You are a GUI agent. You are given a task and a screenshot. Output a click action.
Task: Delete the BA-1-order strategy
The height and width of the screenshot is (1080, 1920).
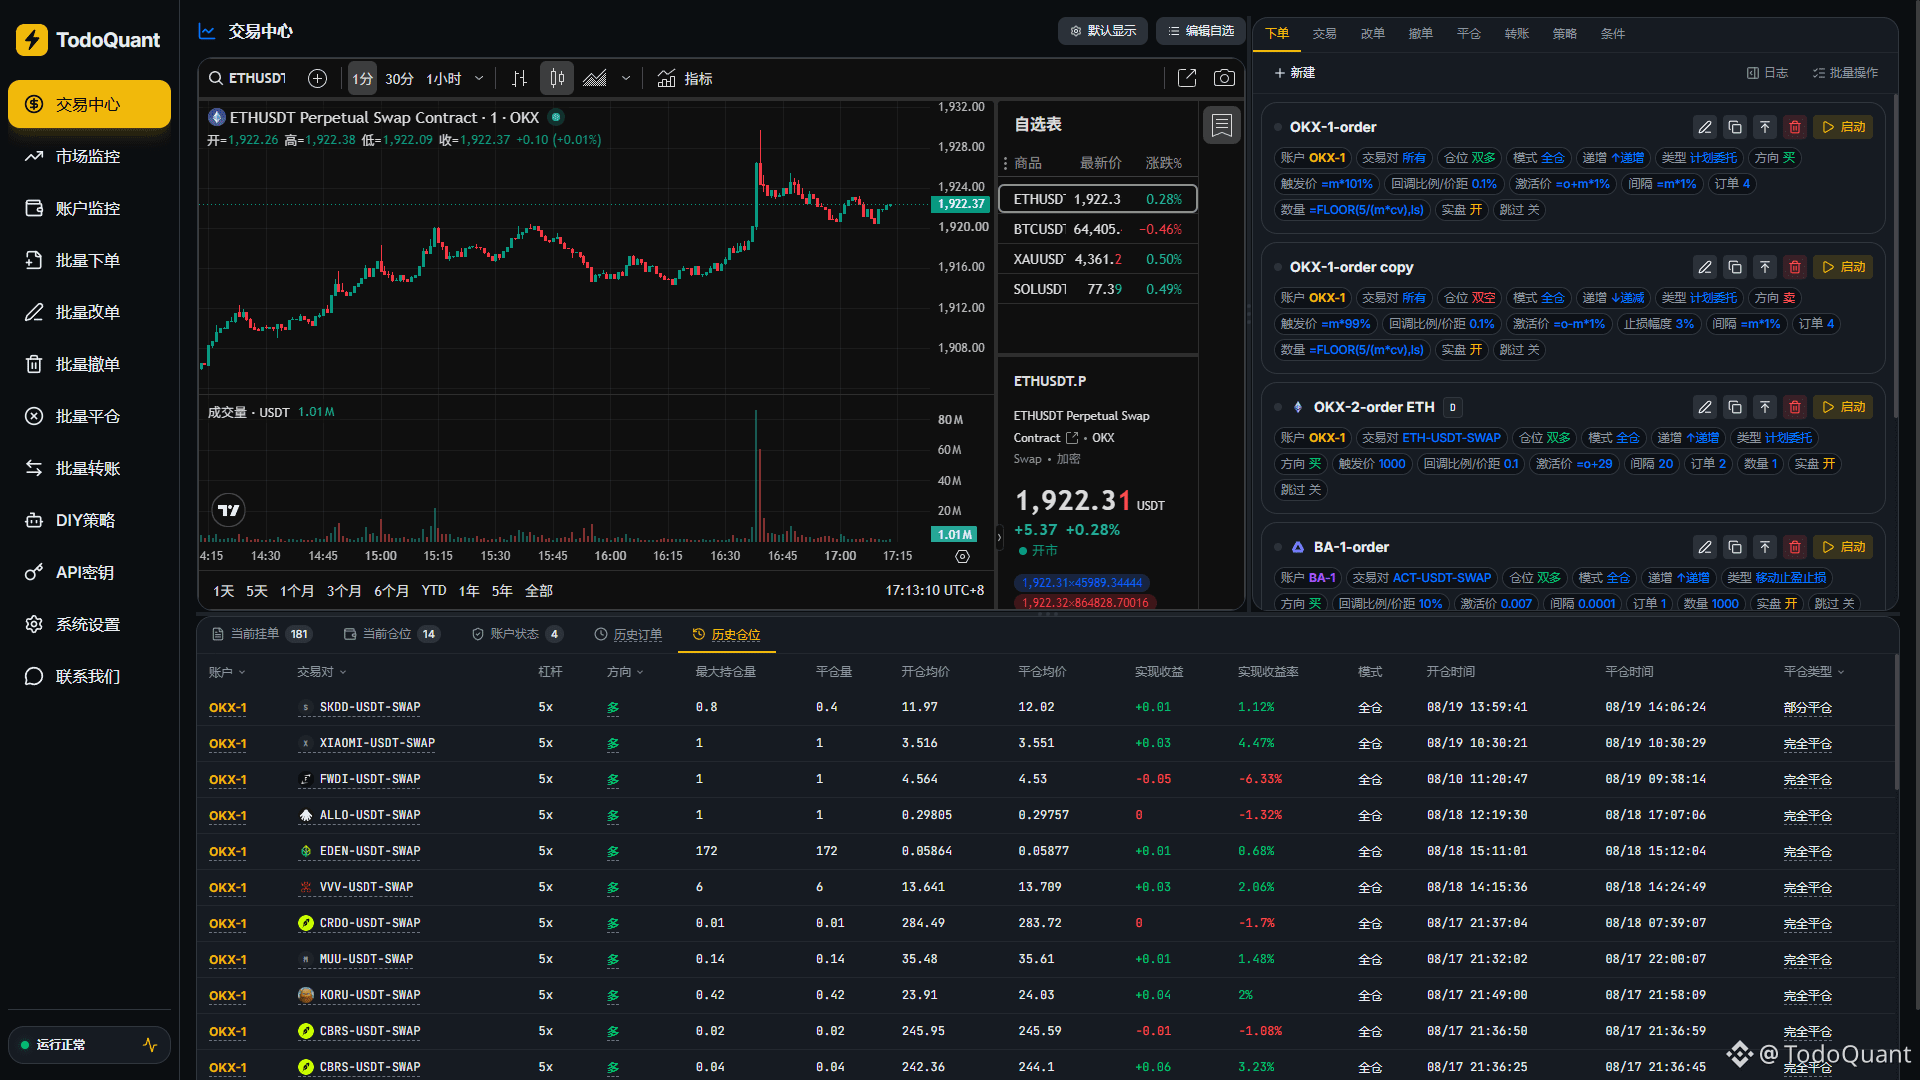[x=1795, y=547]
